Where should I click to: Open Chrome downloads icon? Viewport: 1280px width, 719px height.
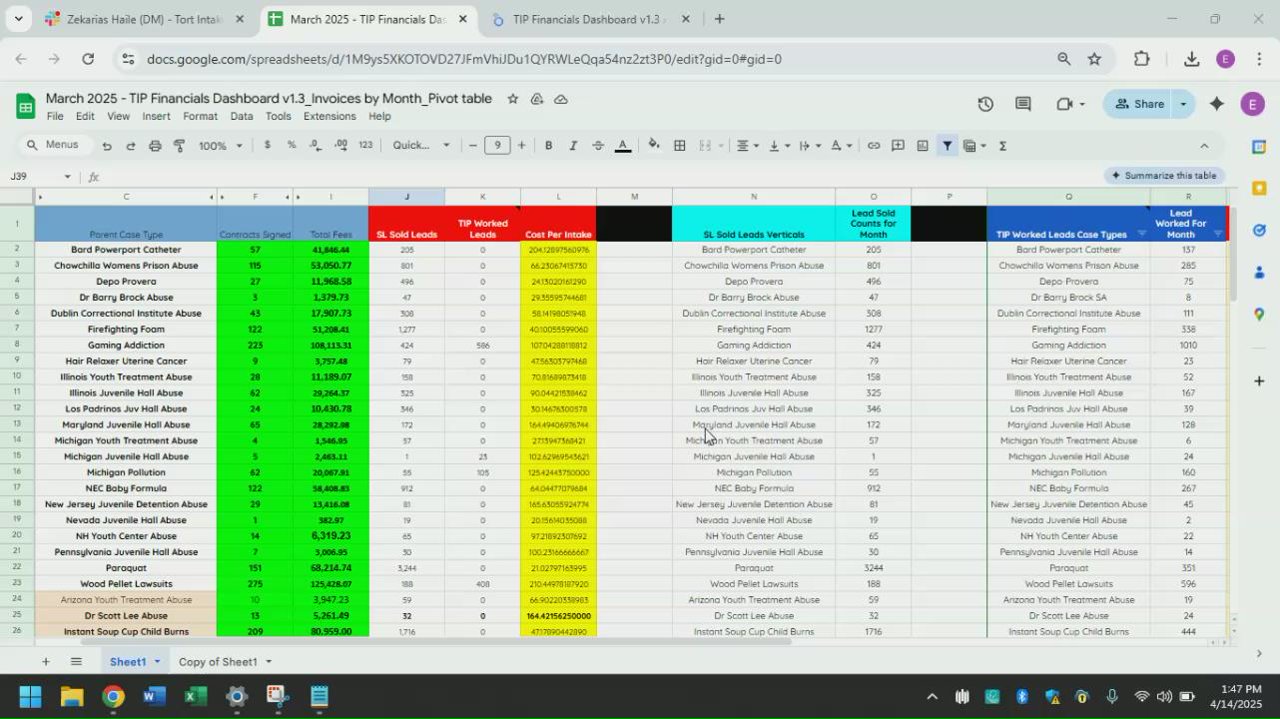pos(1191,59)
